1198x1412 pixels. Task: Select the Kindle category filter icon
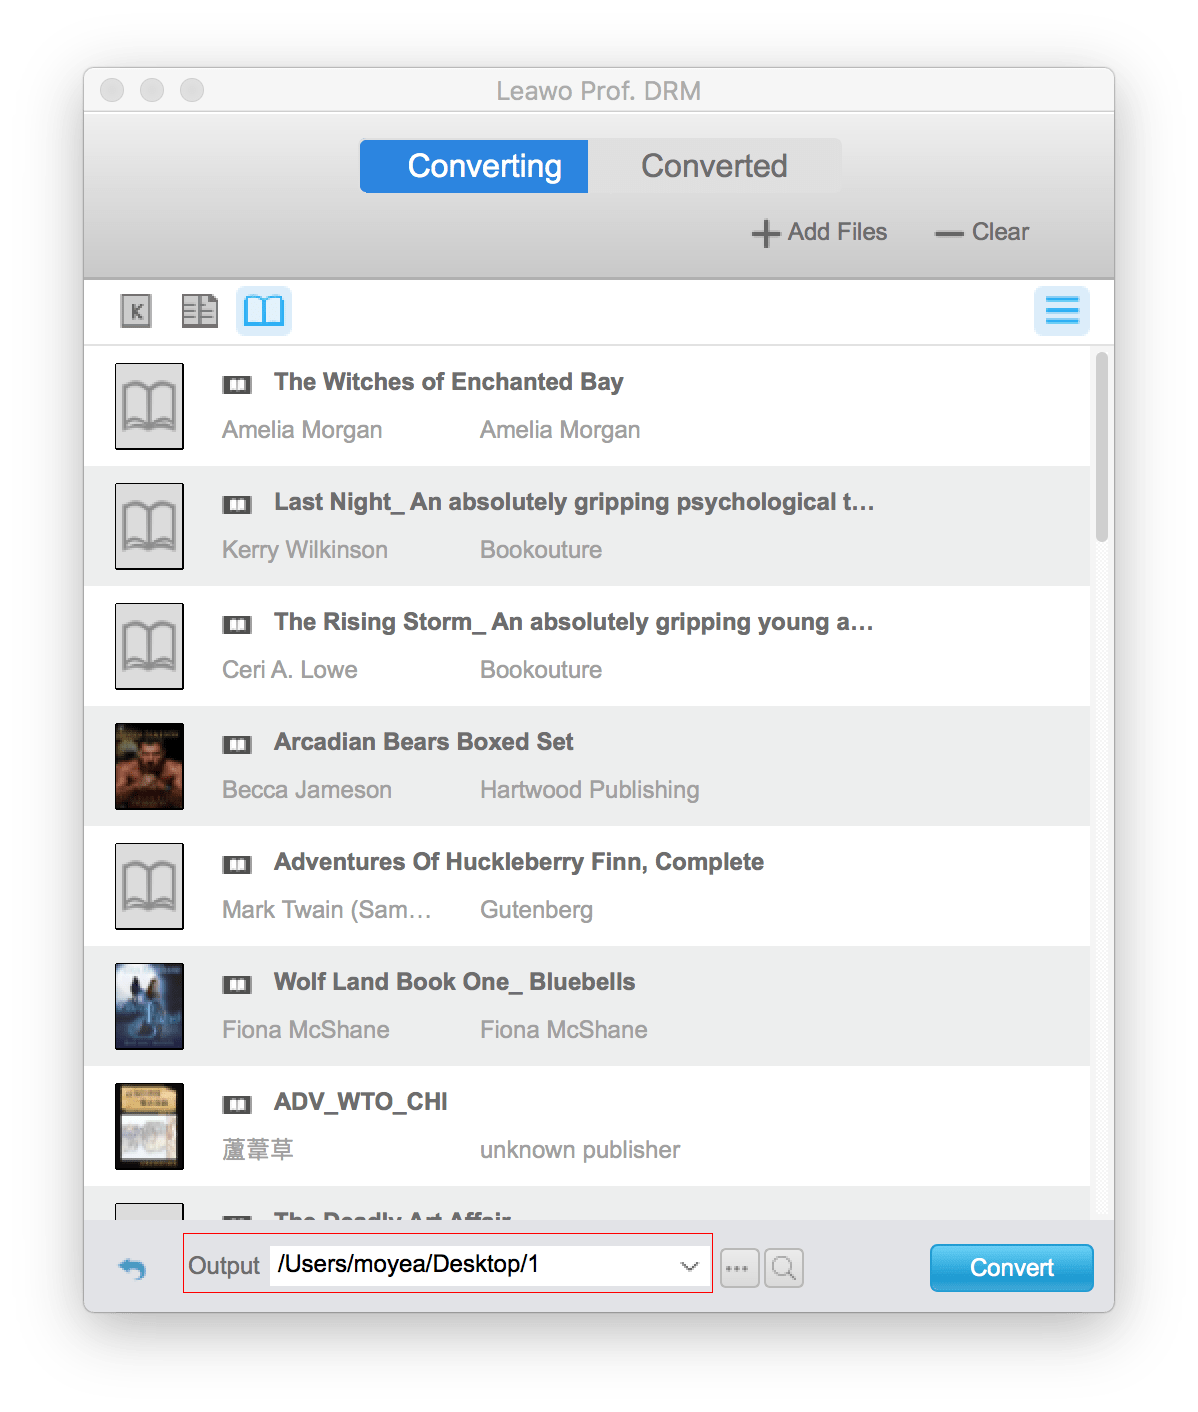tap(135, 311)
